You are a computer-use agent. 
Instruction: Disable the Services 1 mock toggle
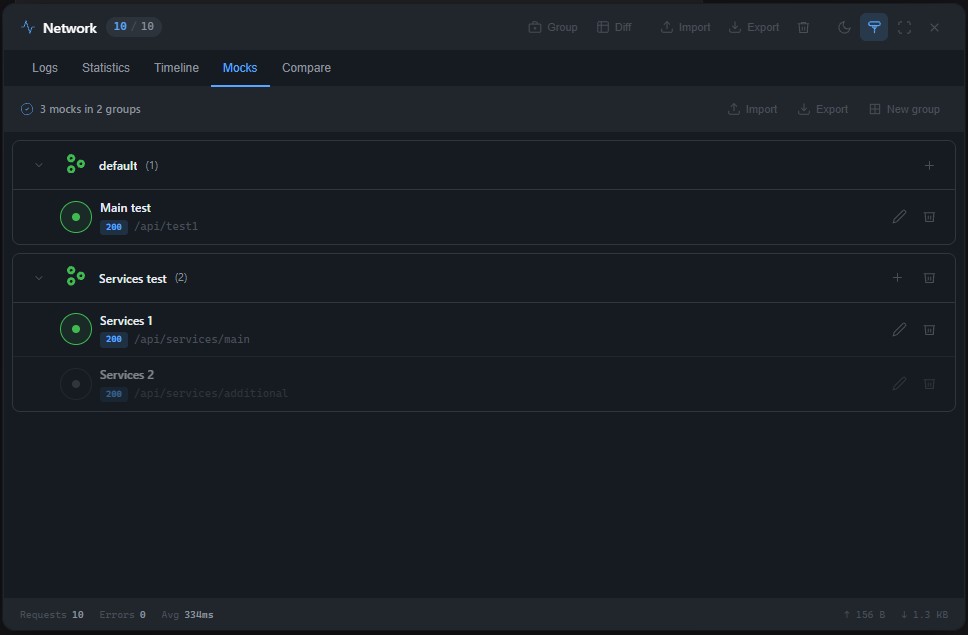click(x=76, y=329)
